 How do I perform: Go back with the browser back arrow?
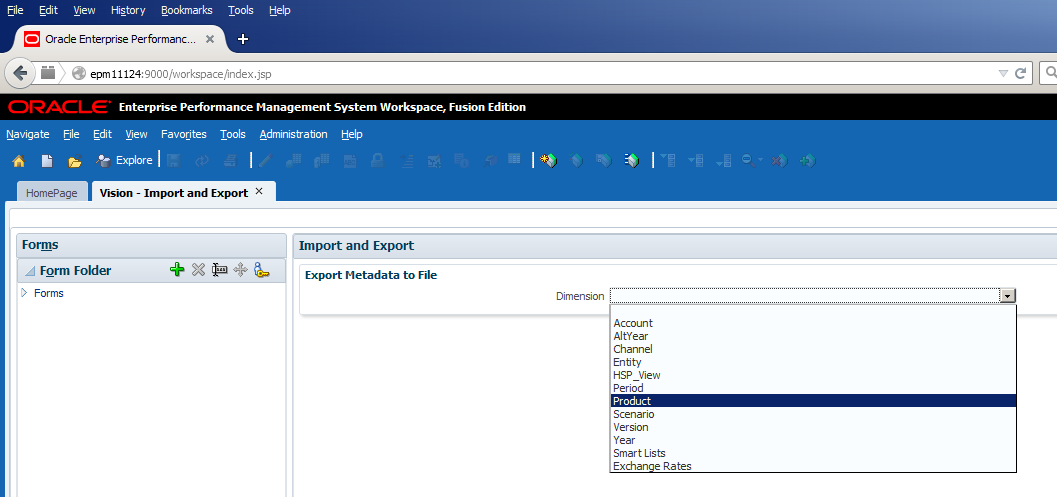point(20,73)
